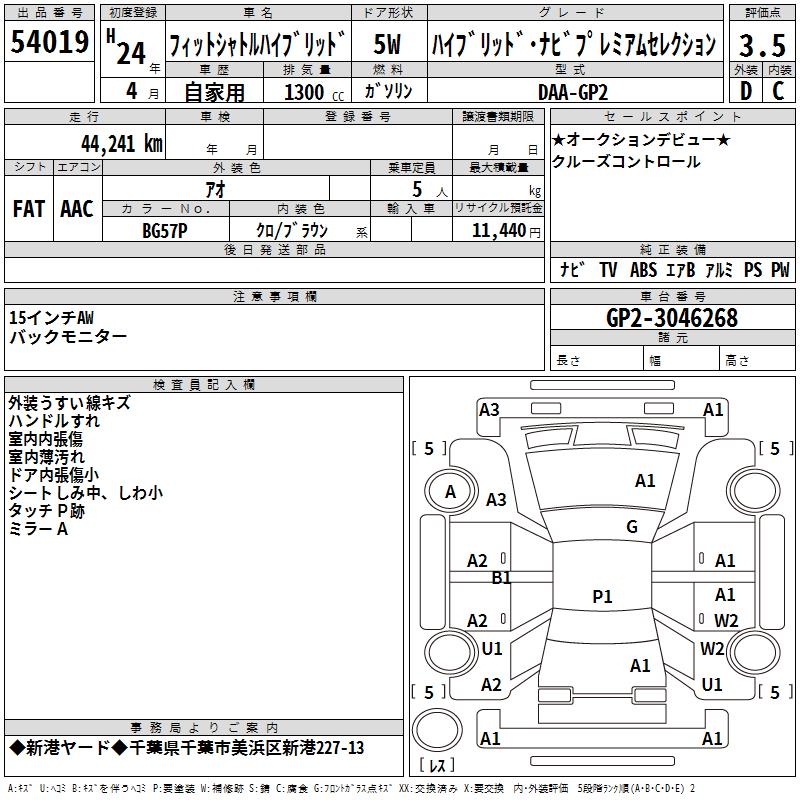Click the ABS equipment label
Screen dimensions: 800x800
tap(643, 270)
